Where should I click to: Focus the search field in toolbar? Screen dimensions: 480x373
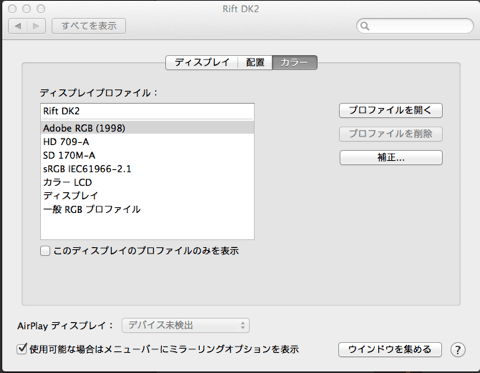tap(415, 26)
